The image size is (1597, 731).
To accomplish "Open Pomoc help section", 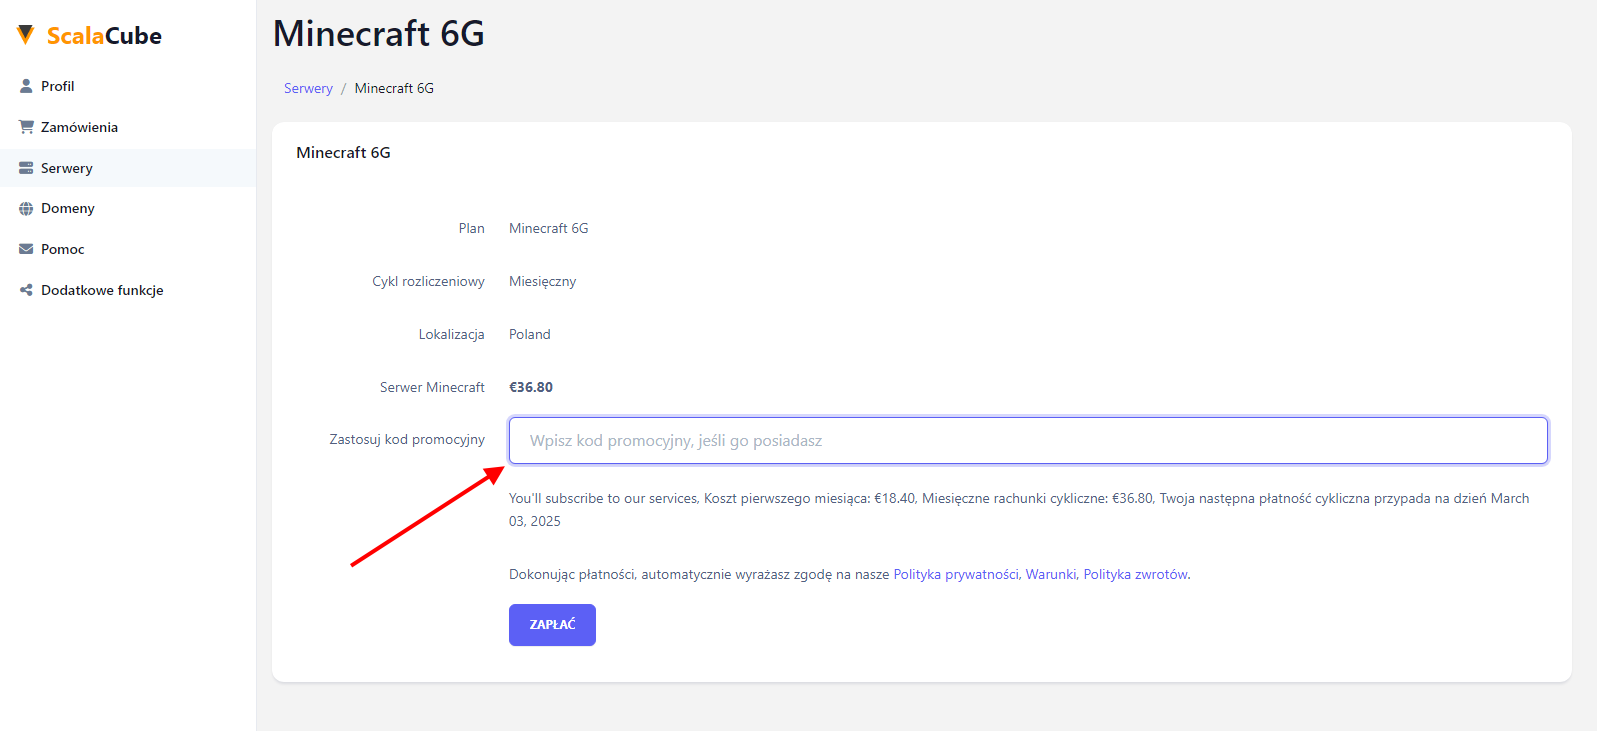I will coord(128,249).
